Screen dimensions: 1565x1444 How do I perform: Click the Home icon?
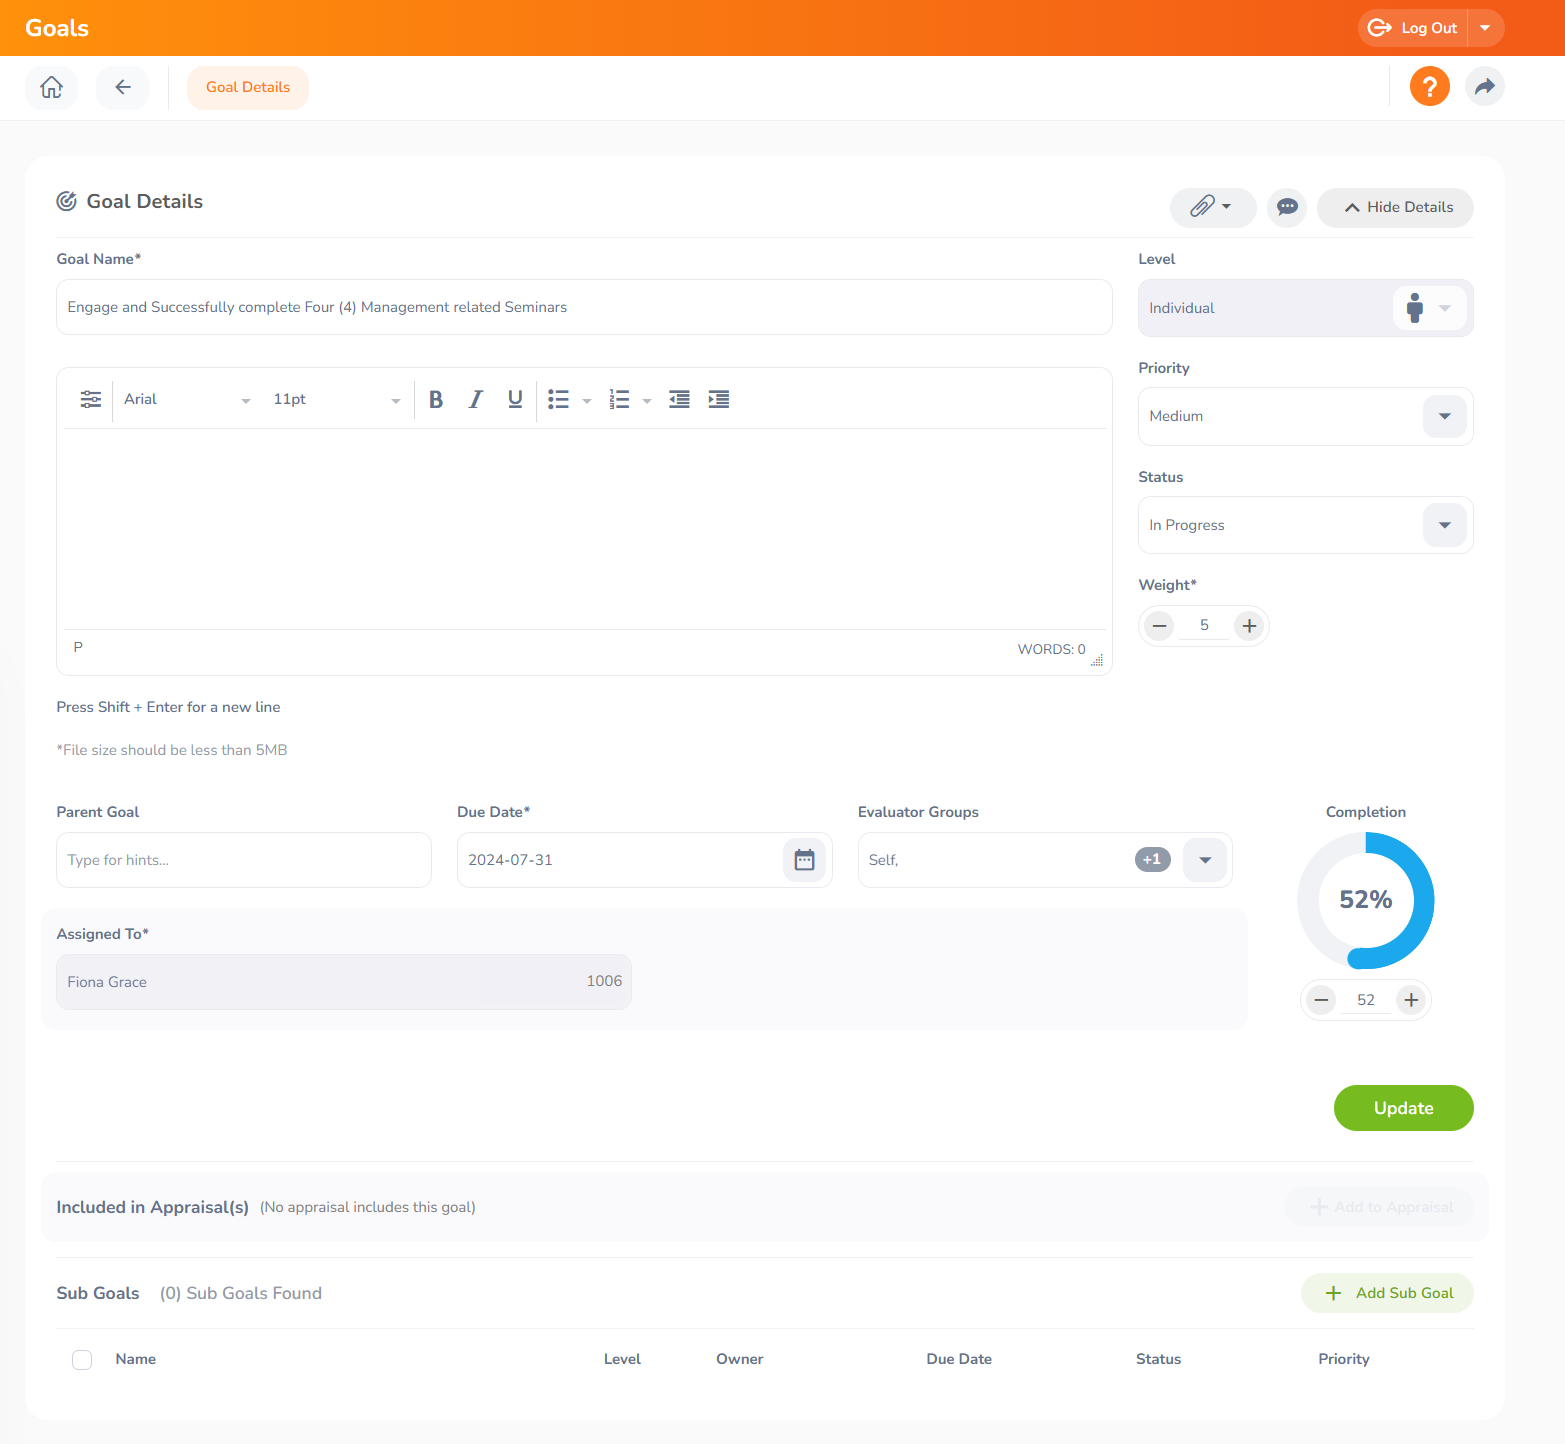(52, 88)
